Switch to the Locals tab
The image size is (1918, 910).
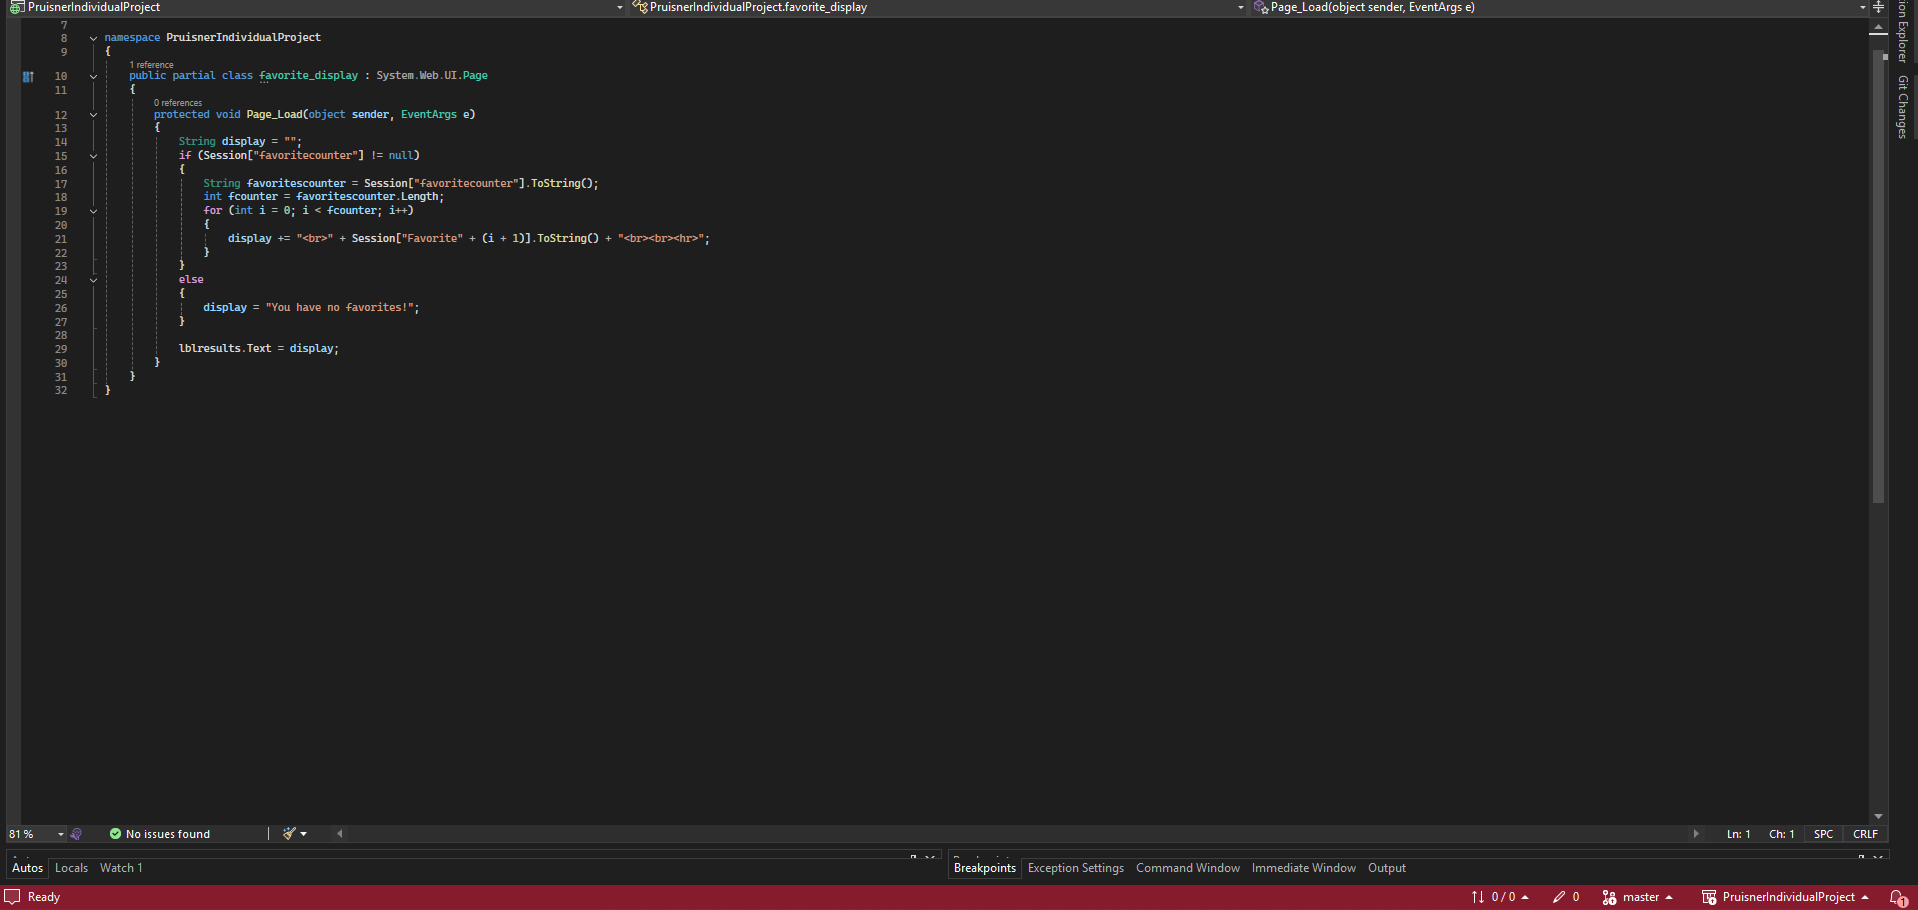(x=71, y=868)
